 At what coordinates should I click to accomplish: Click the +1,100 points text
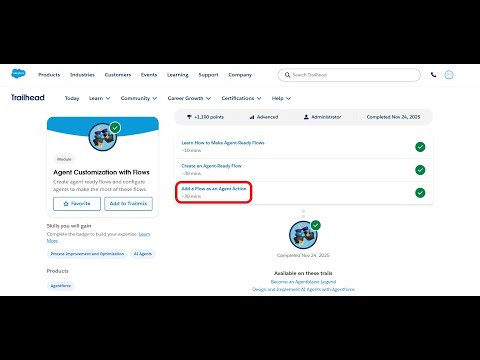209,117
